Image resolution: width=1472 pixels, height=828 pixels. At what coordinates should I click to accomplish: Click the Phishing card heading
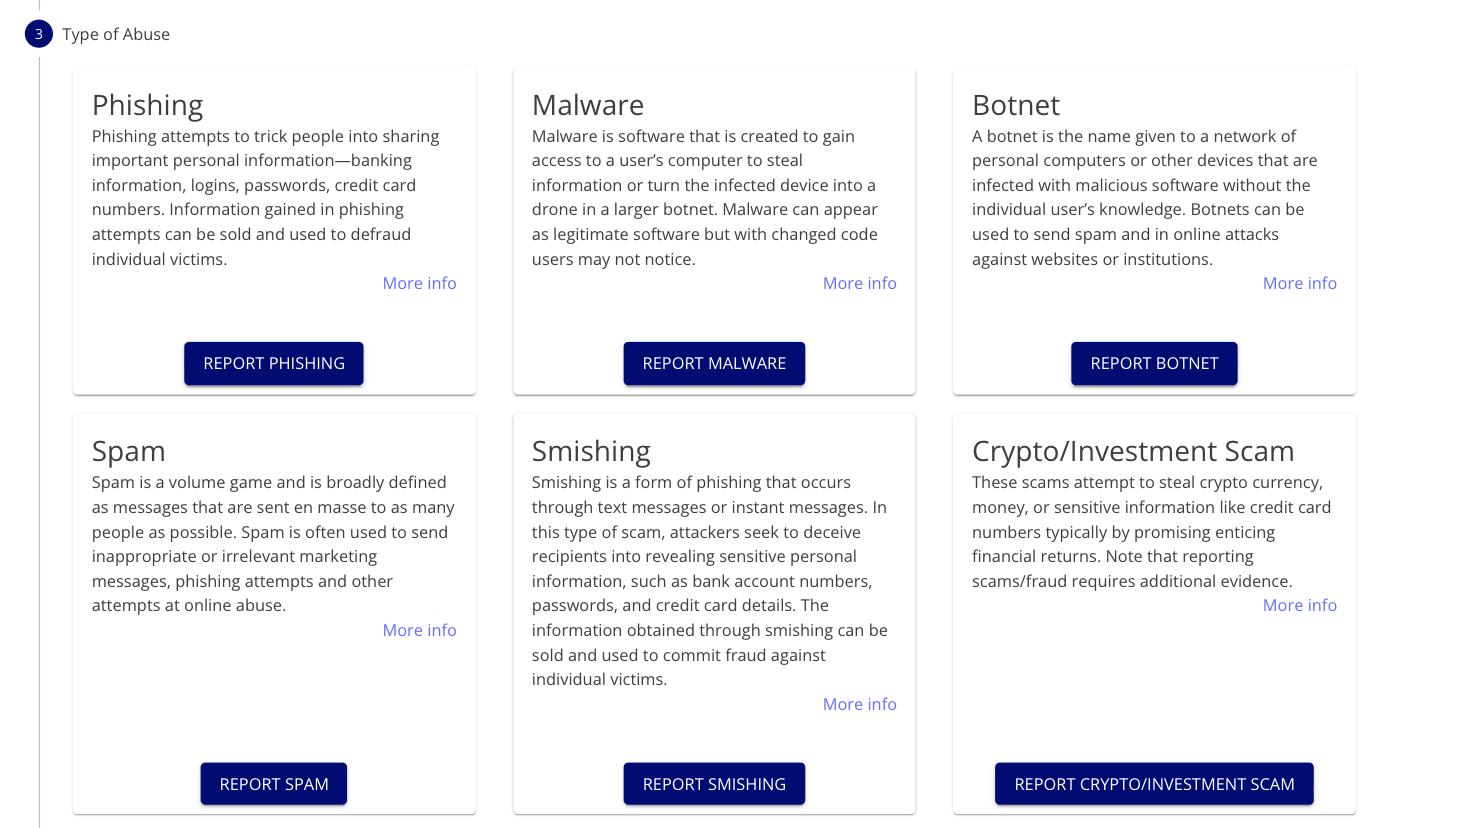[148, 105]
